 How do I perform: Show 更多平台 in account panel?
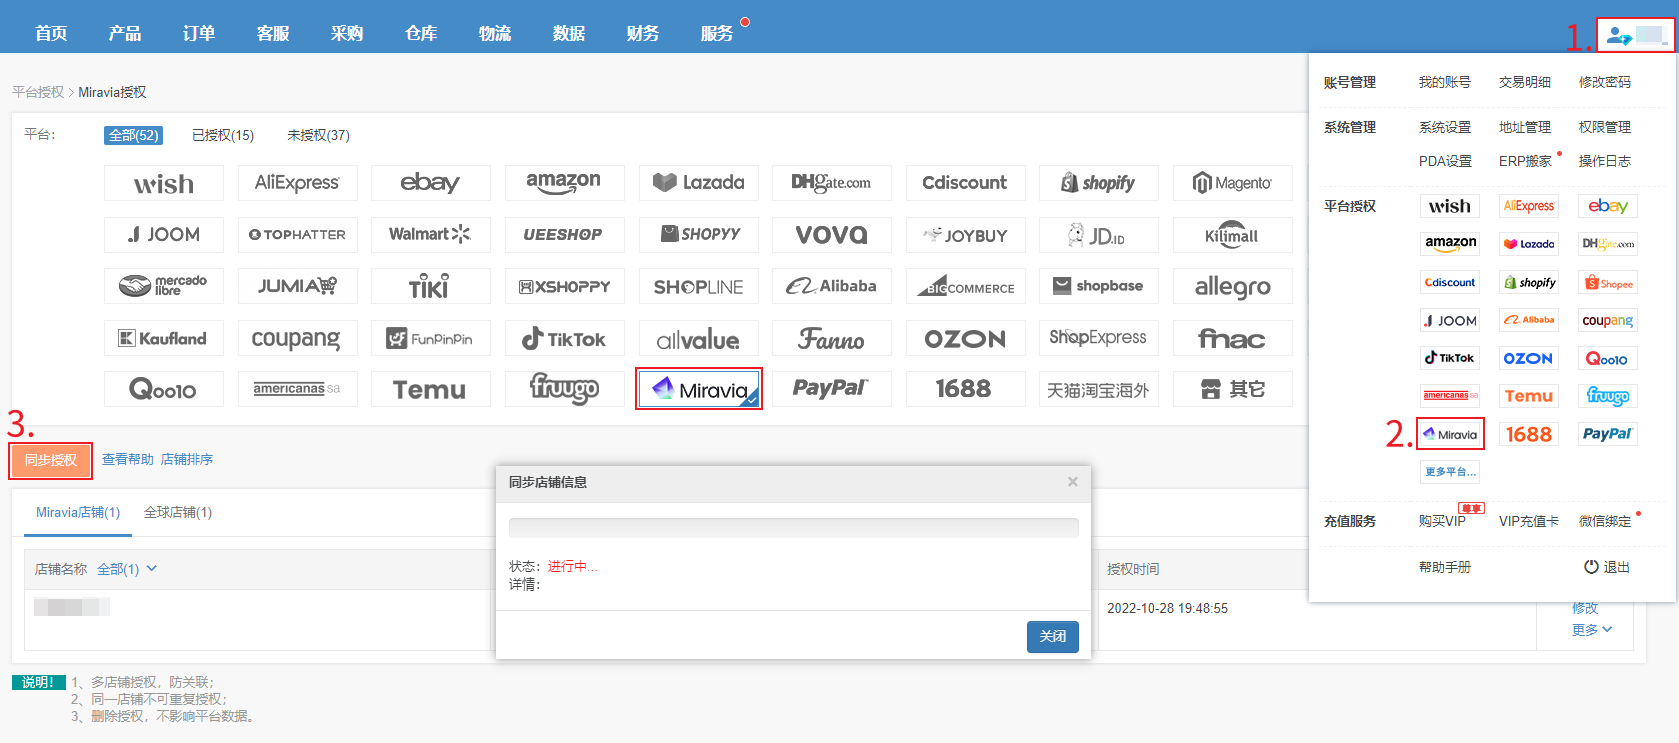click(1450, 472)
